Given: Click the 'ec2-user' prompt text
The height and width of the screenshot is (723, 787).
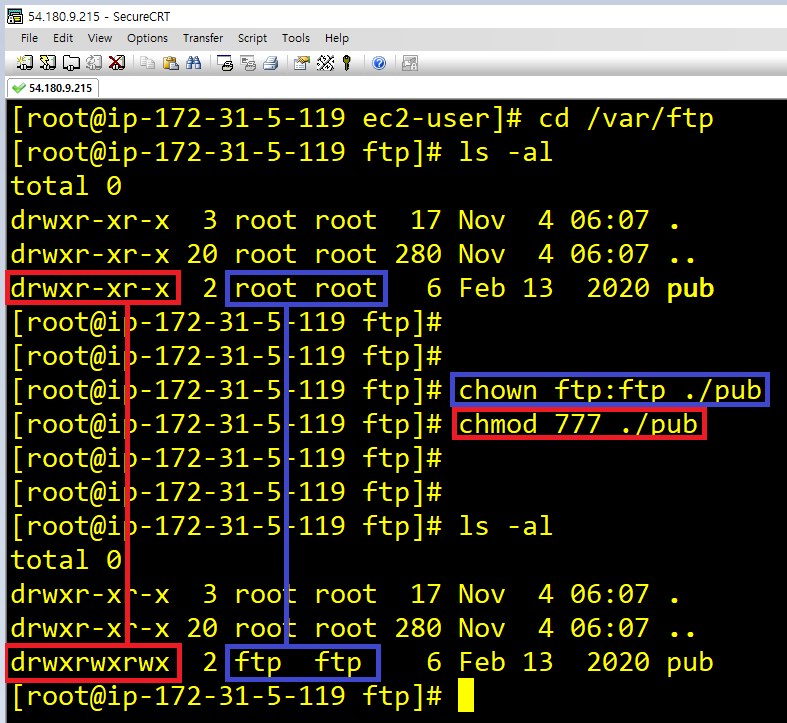Looking at the screenshot, I should pos(425,119).
